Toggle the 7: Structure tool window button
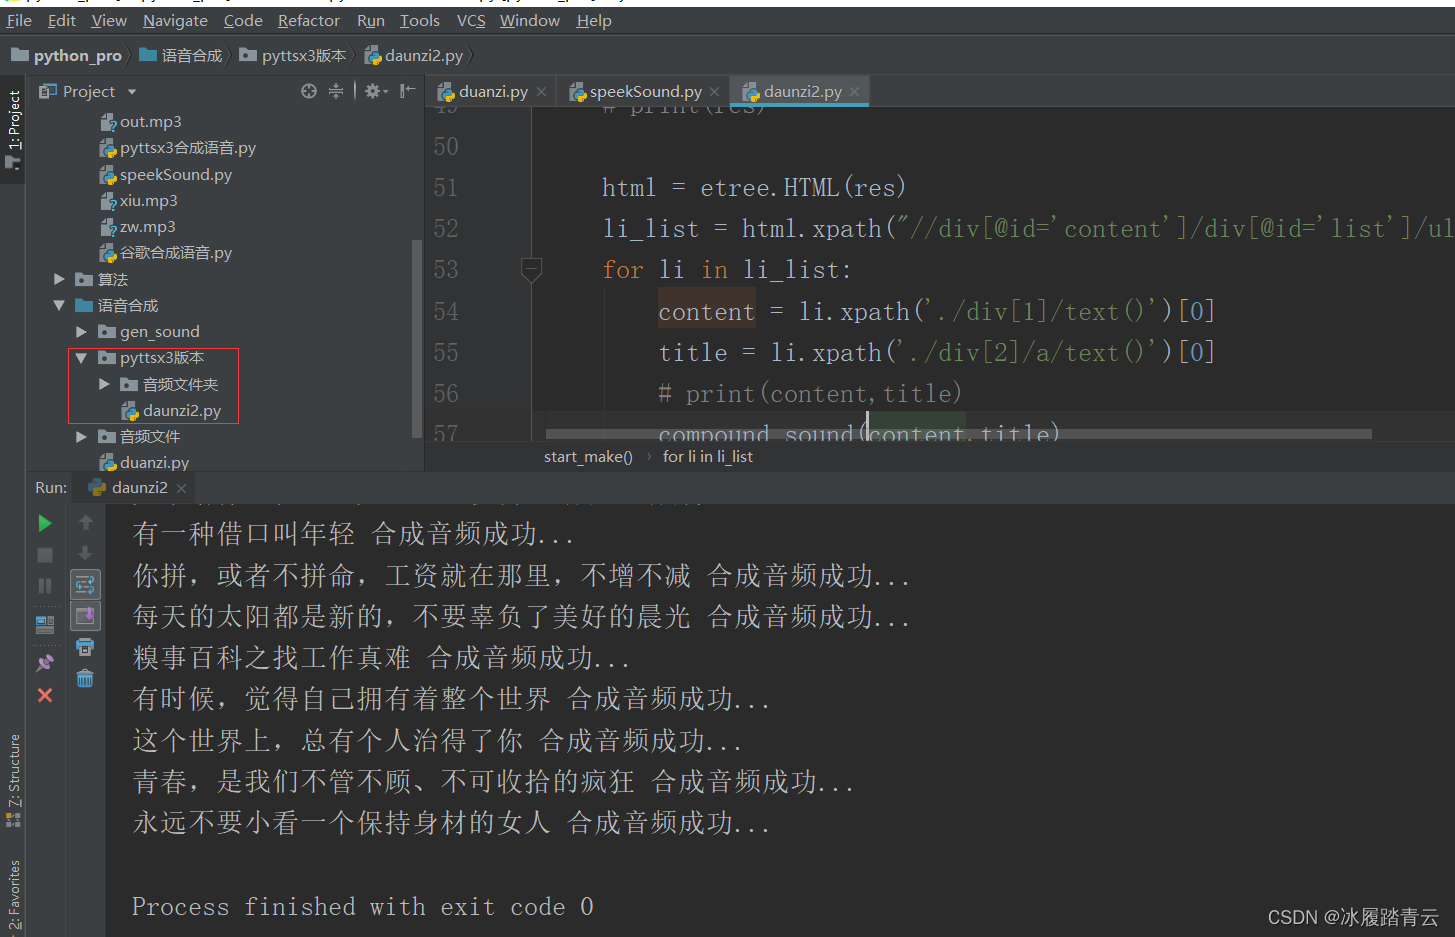 pos(13,781)
